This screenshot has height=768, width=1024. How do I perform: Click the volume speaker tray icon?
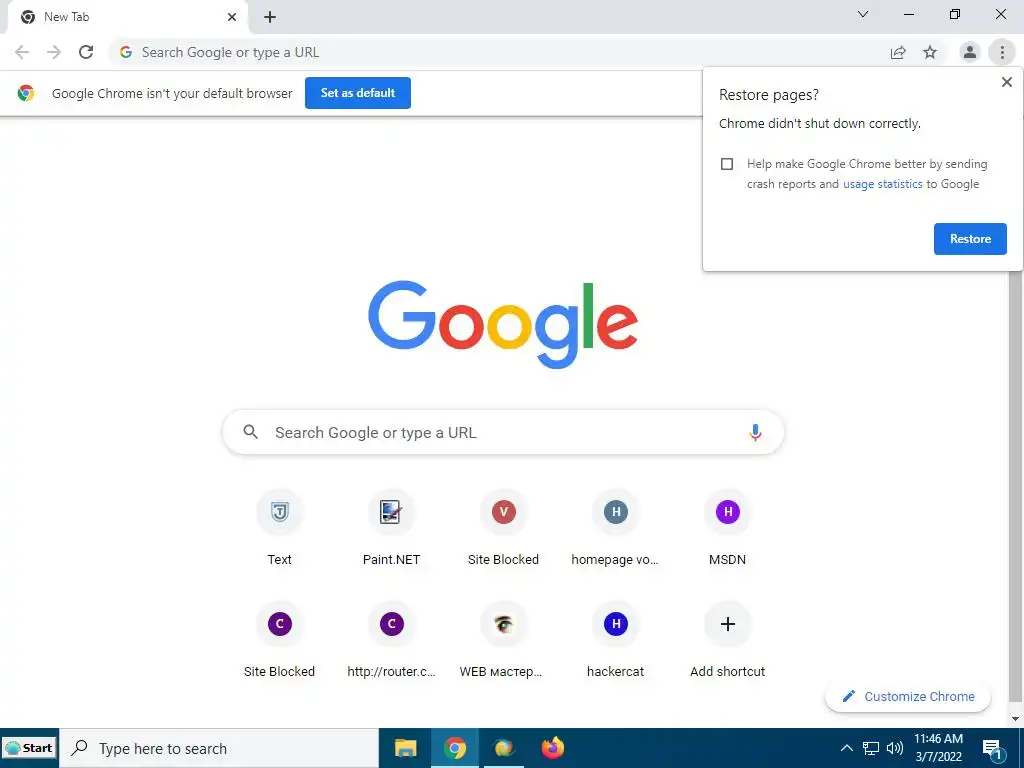(x=895, y=748)
